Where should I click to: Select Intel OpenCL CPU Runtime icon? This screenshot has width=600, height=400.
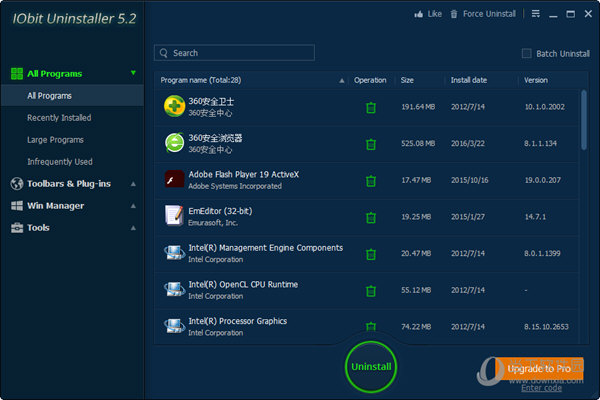[x=174, y=289]
